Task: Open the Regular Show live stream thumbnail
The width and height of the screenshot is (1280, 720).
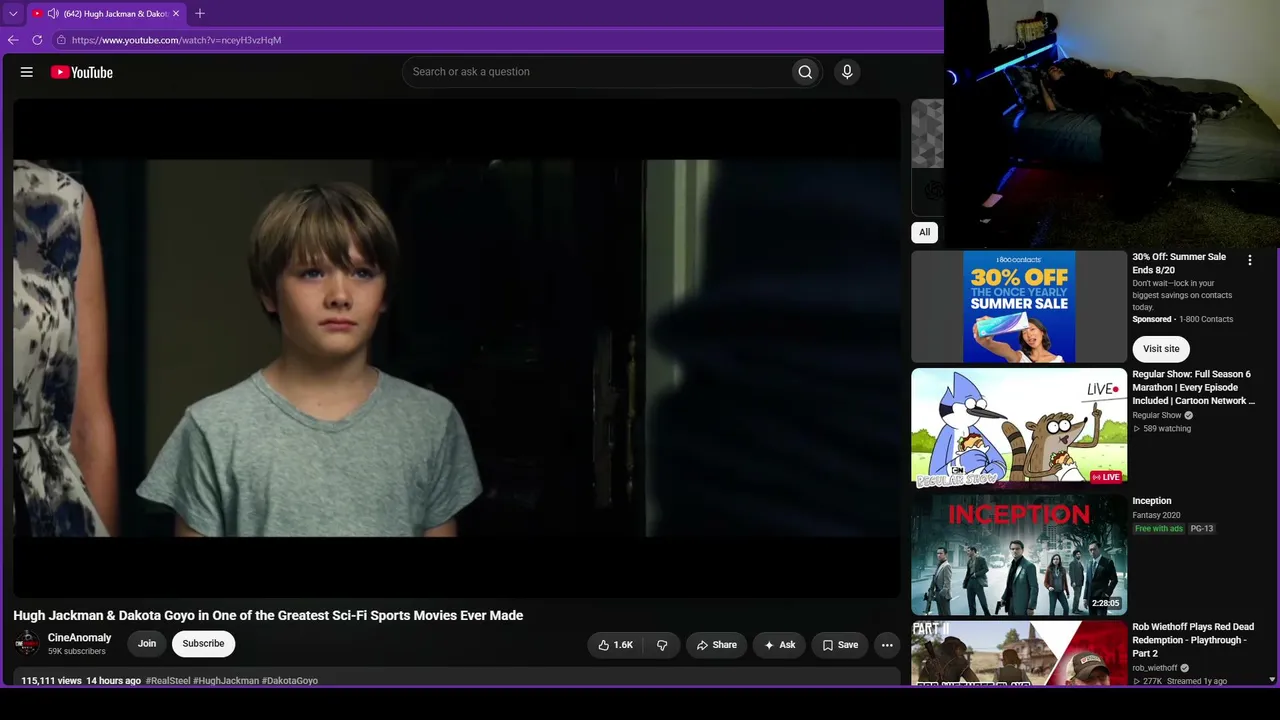Action: pyautogui.click(x=1019, y=427)
